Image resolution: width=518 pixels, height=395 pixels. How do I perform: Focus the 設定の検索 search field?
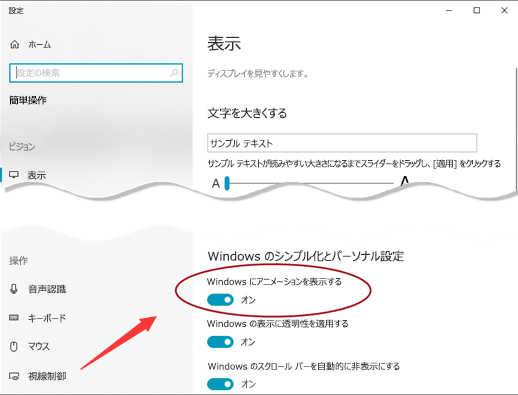[x=96, y=73]
